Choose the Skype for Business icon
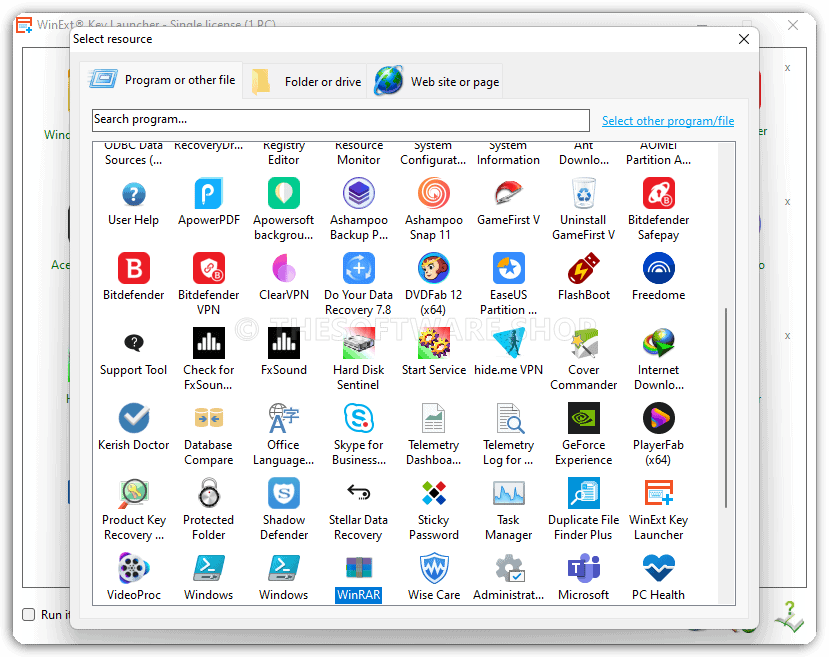The height and width of the screenshot is (657, 829). (359, 418)
